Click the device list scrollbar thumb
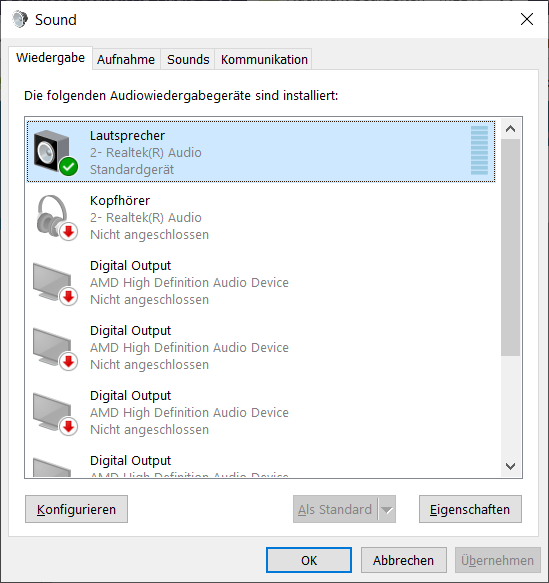This screenshot has width=549, height=583. [x=510, y=247]
